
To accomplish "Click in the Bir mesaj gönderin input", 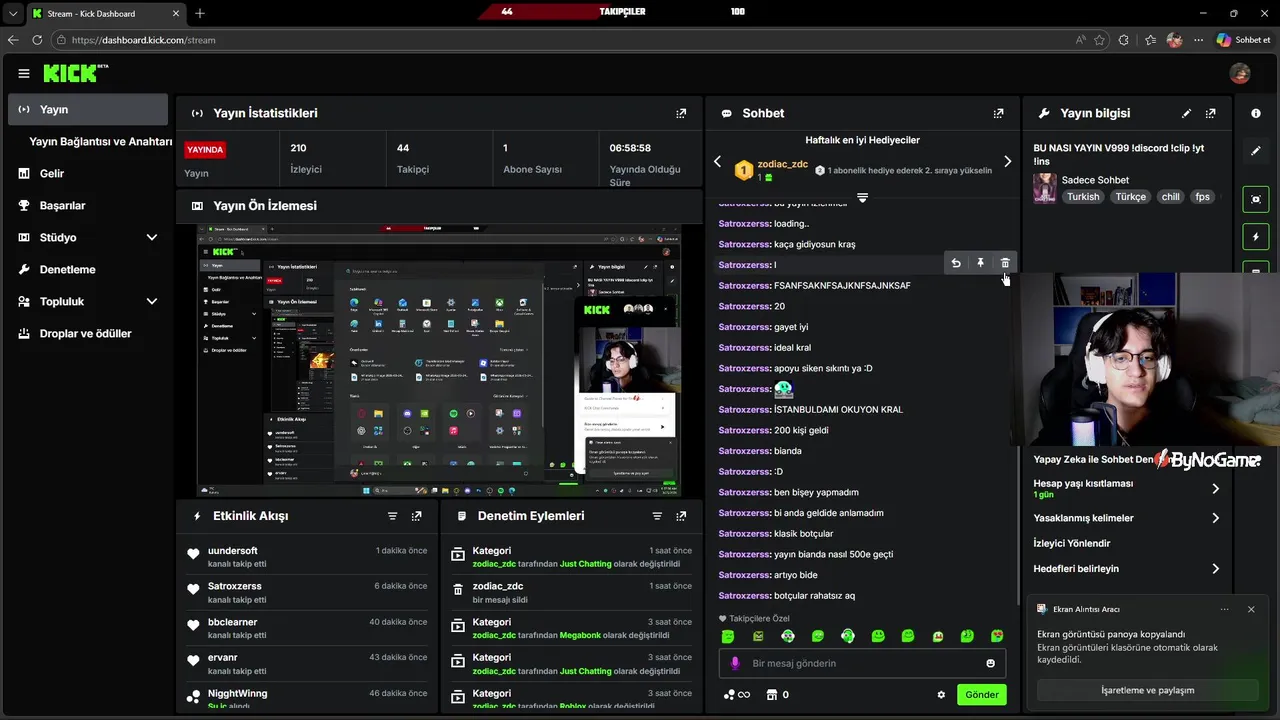I will (860, 663).
